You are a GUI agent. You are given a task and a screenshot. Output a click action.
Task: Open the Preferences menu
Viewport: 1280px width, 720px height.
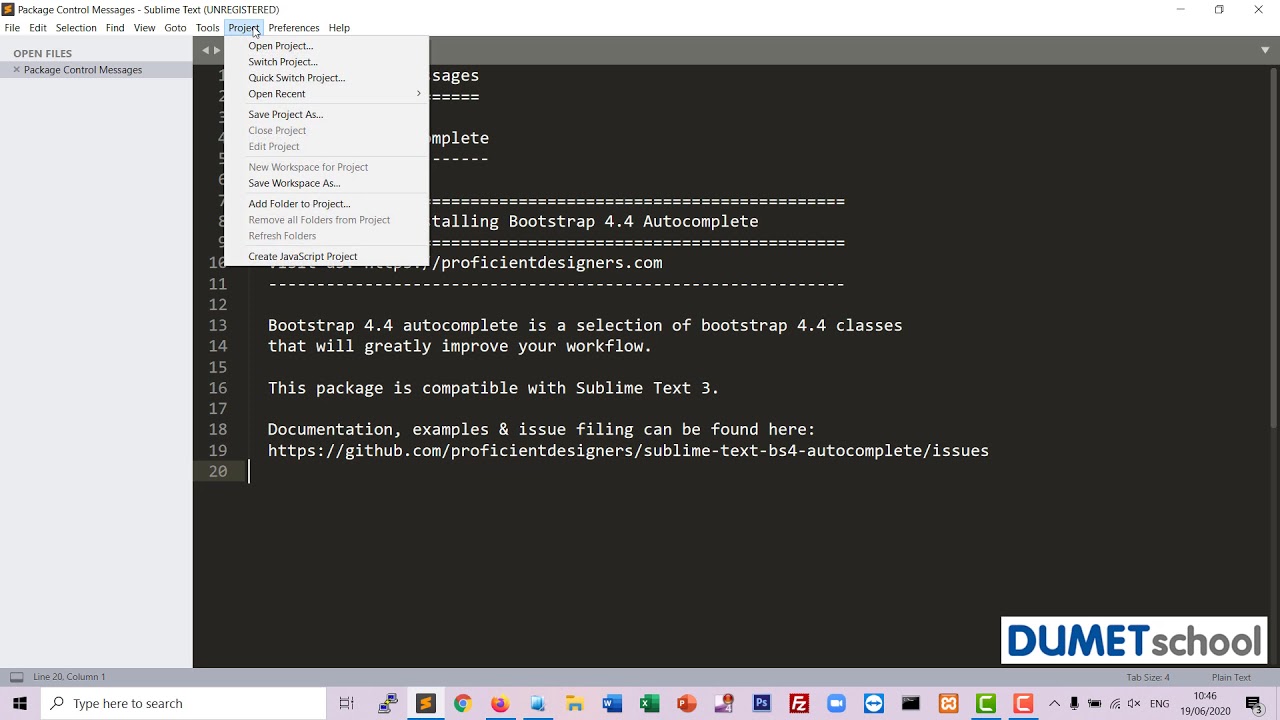293,27
